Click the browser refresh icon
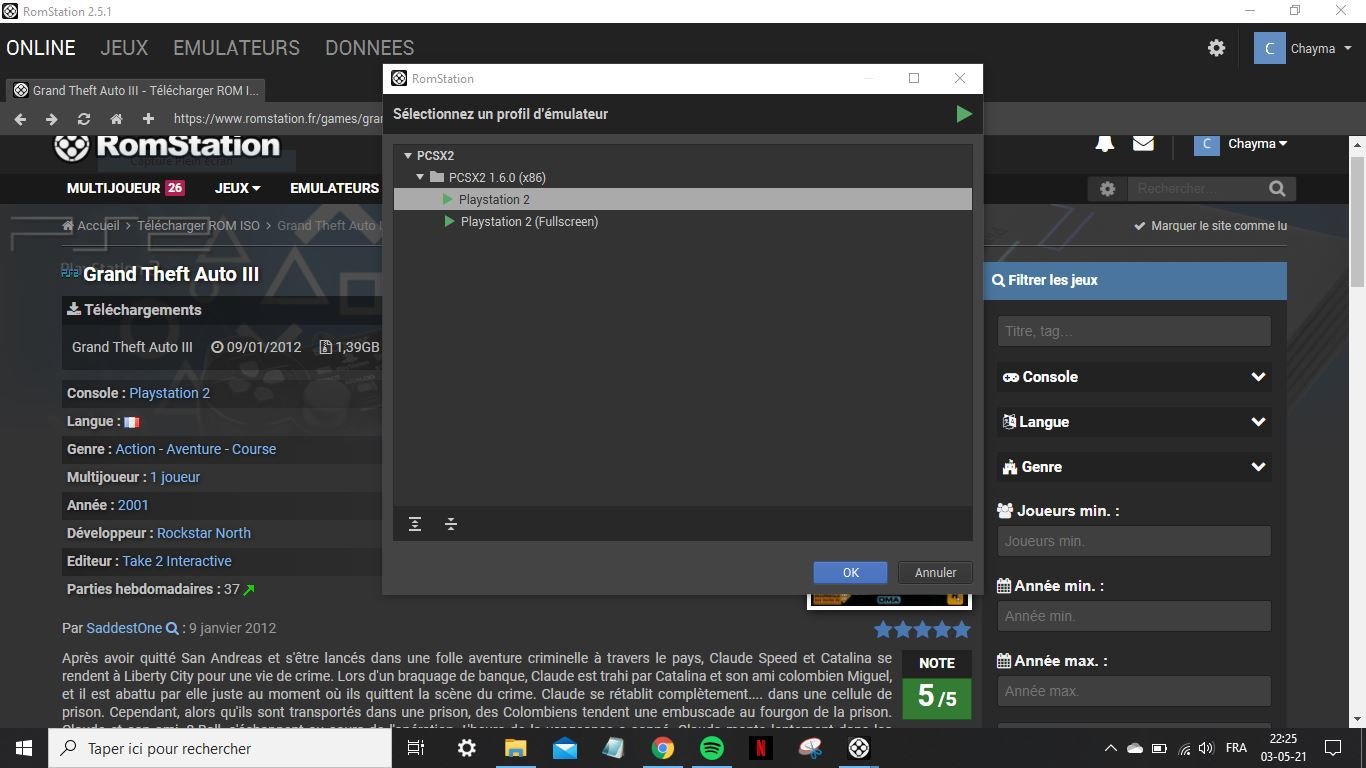 point(84,119)
